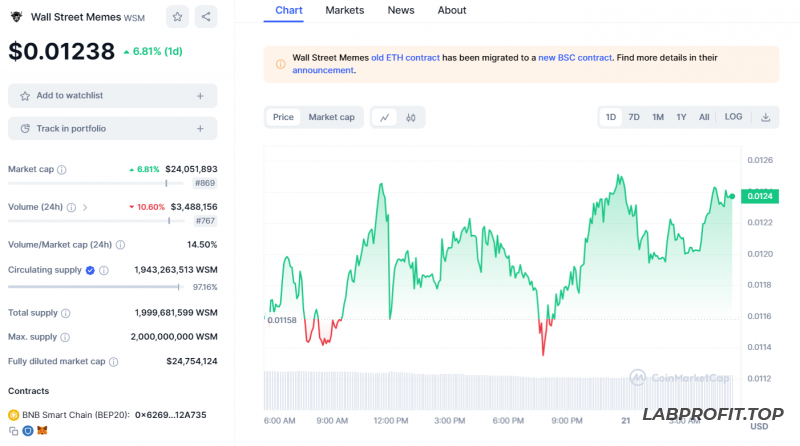This screenshot has width=800, height=446.
Task: Open the Markets tab
Action: click(345, 10)
